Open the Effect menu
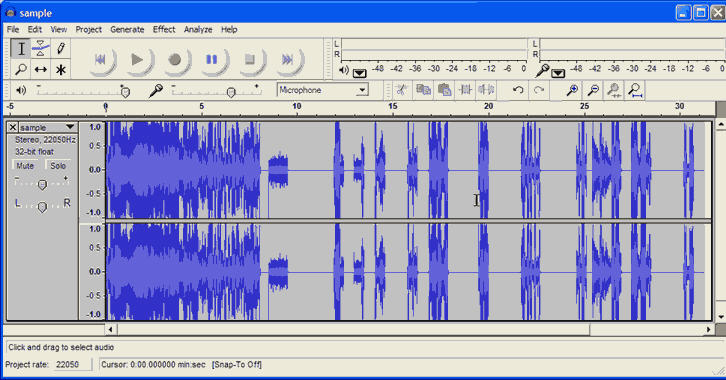 coord(164,30)
